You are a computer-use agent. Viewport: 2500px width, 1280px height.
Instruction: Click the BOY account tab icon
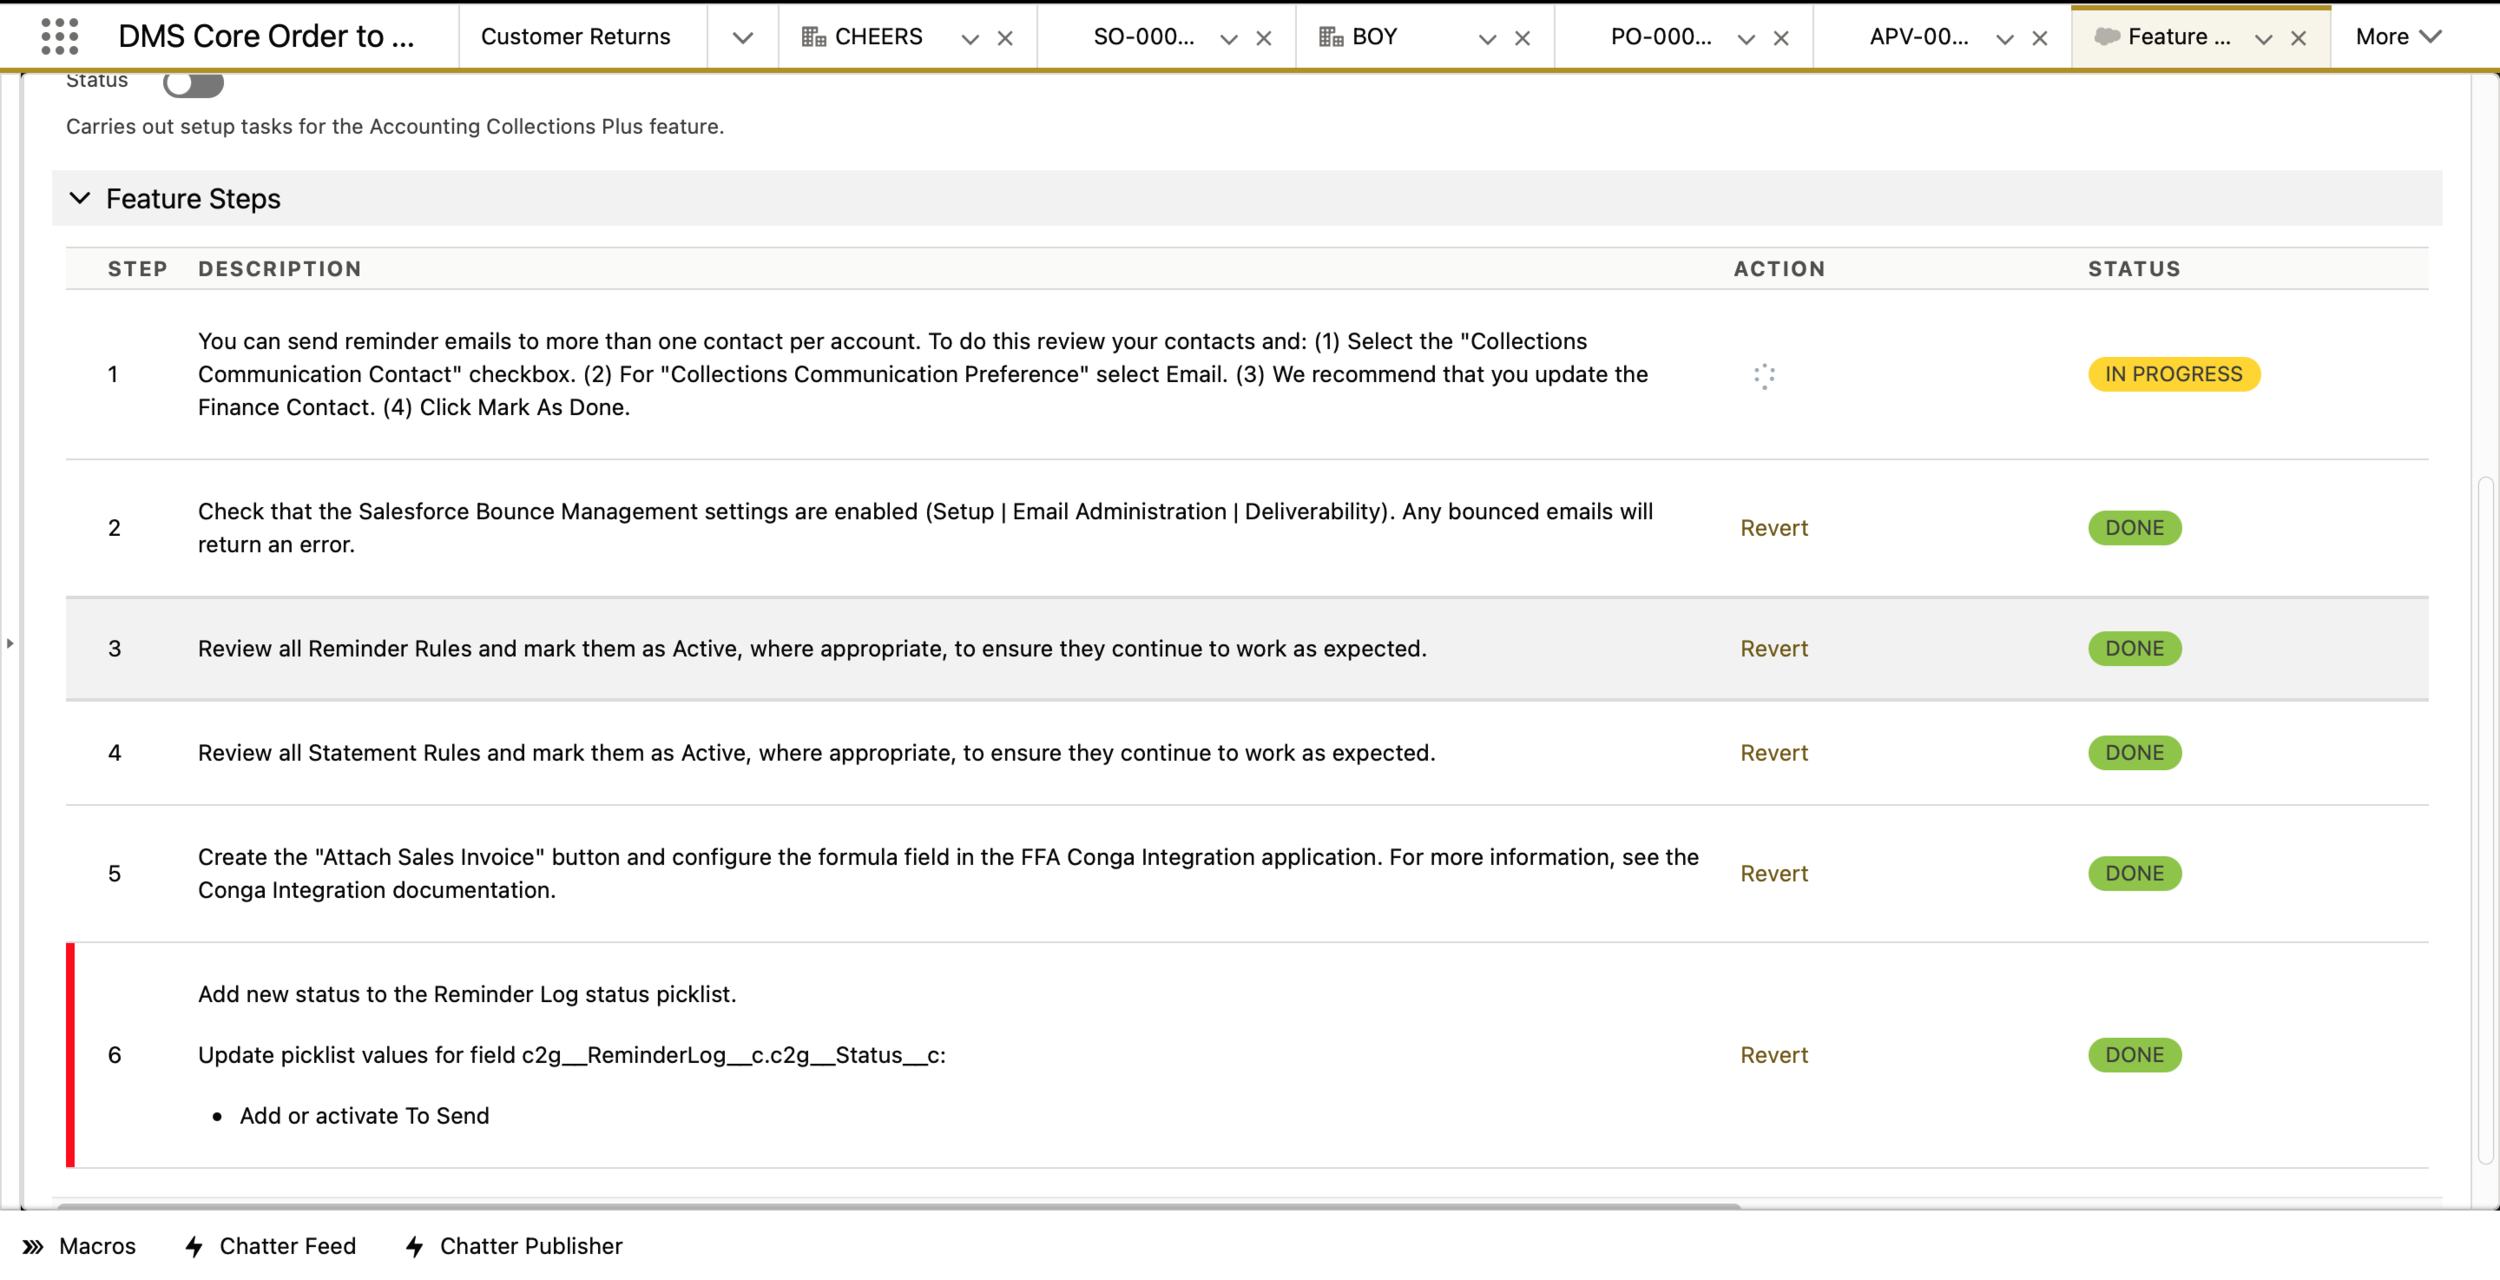(x=1330, y=37)
